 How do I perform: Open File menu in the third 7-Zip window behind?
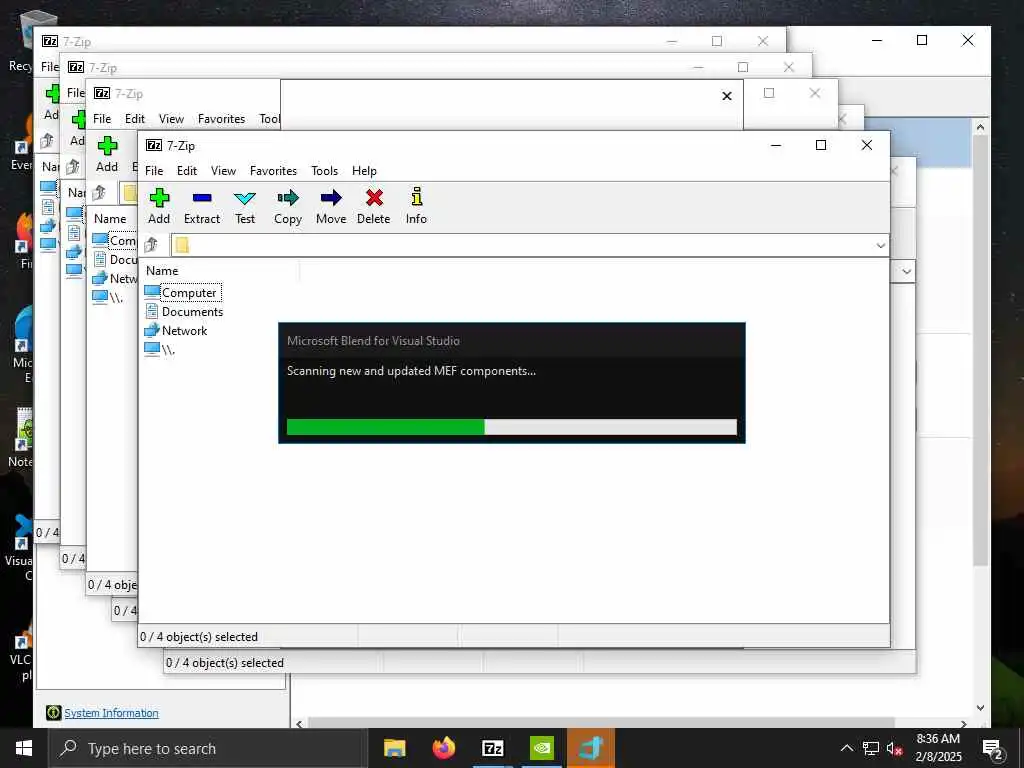click(x=102, y=119)
